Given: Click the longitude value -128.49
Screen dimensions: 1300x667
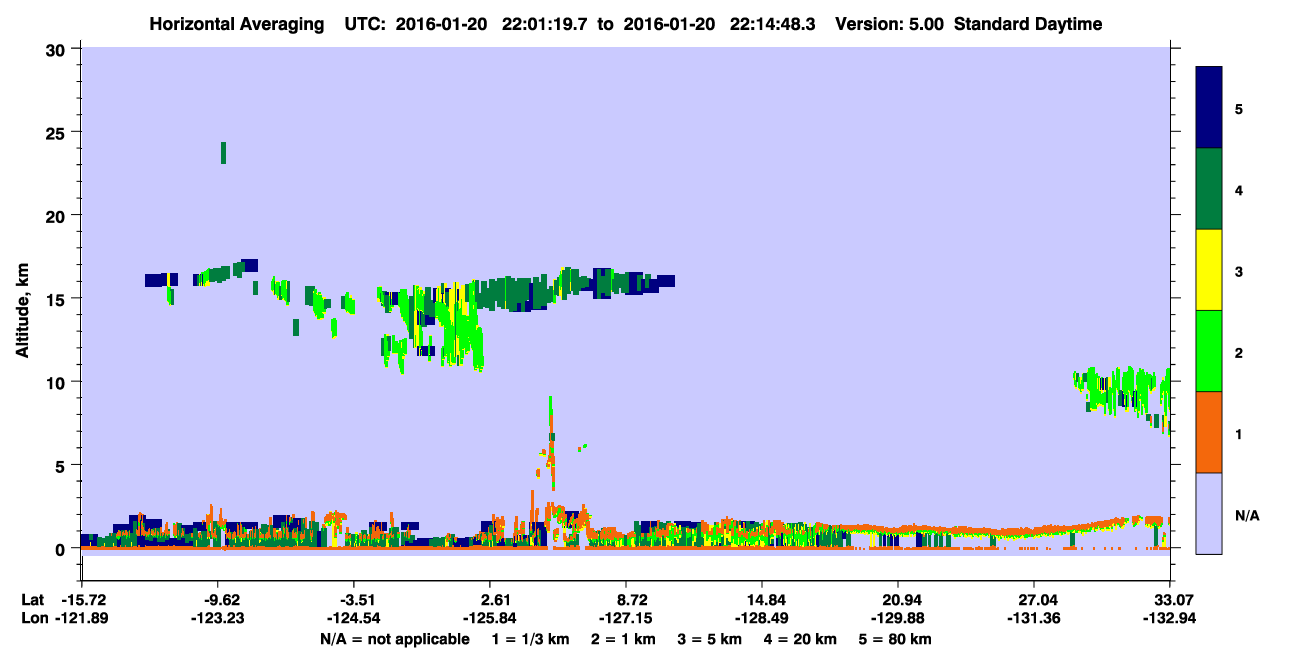Looking at the screenshot, I should pos(762,618).
